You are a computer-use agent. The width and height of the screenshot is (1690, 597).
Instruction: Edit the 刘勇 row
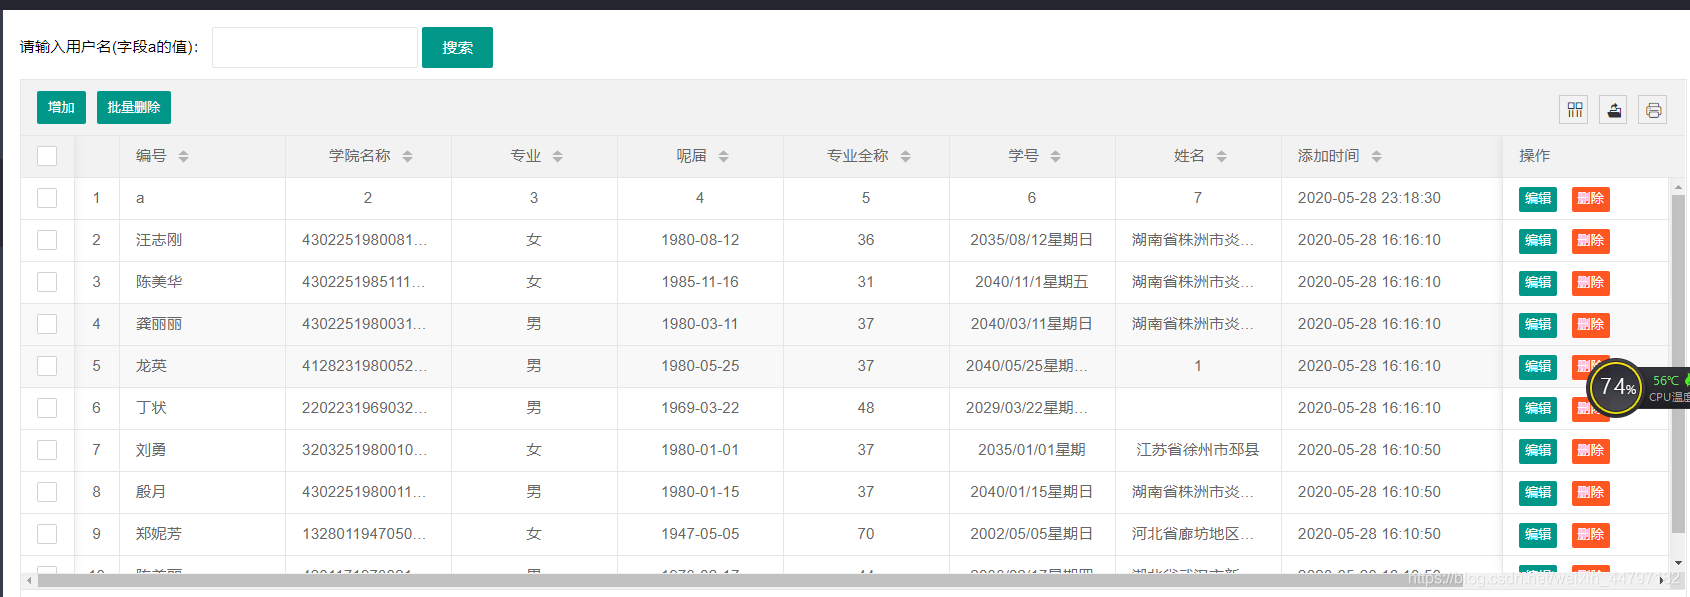1538,451
